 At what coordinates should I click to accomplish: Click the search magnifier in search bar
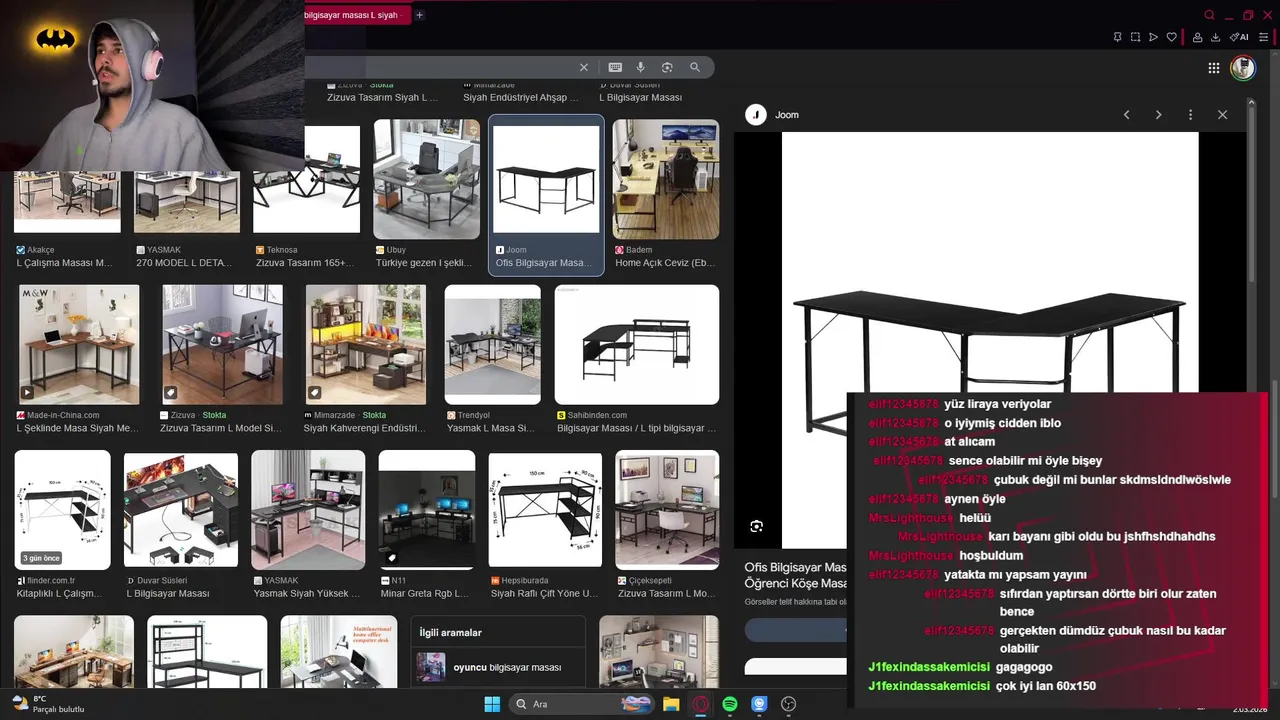click(695, 67)
